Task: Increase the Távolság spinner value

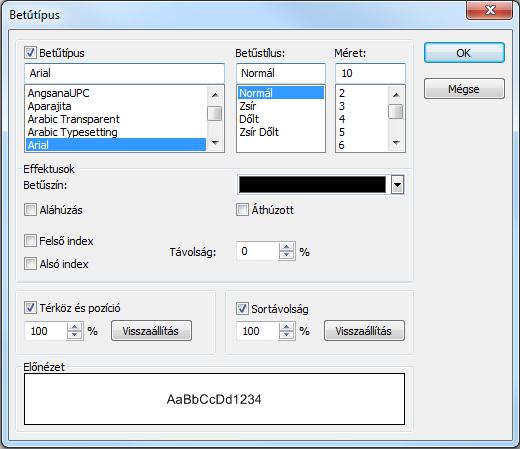Action: [x=286, y=247]
